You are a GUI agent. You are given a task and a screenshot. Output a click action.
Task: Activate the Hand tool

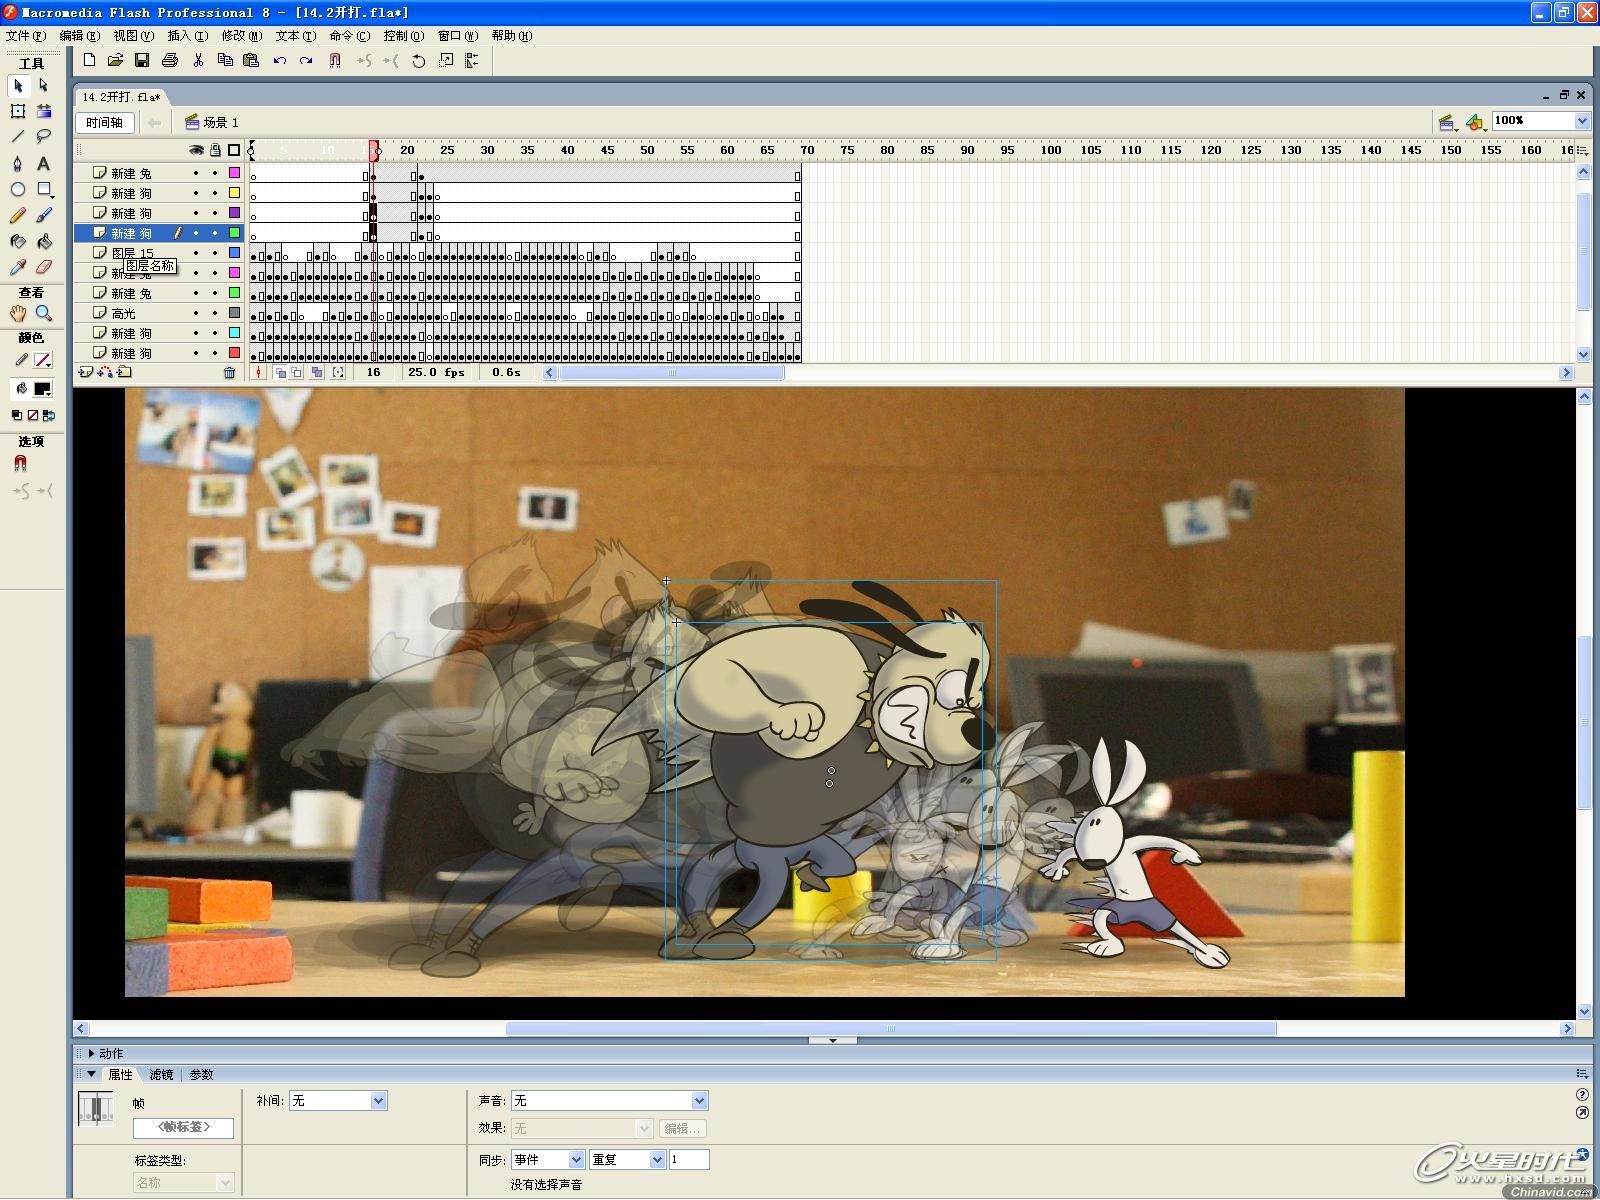(x=18, y=313)
